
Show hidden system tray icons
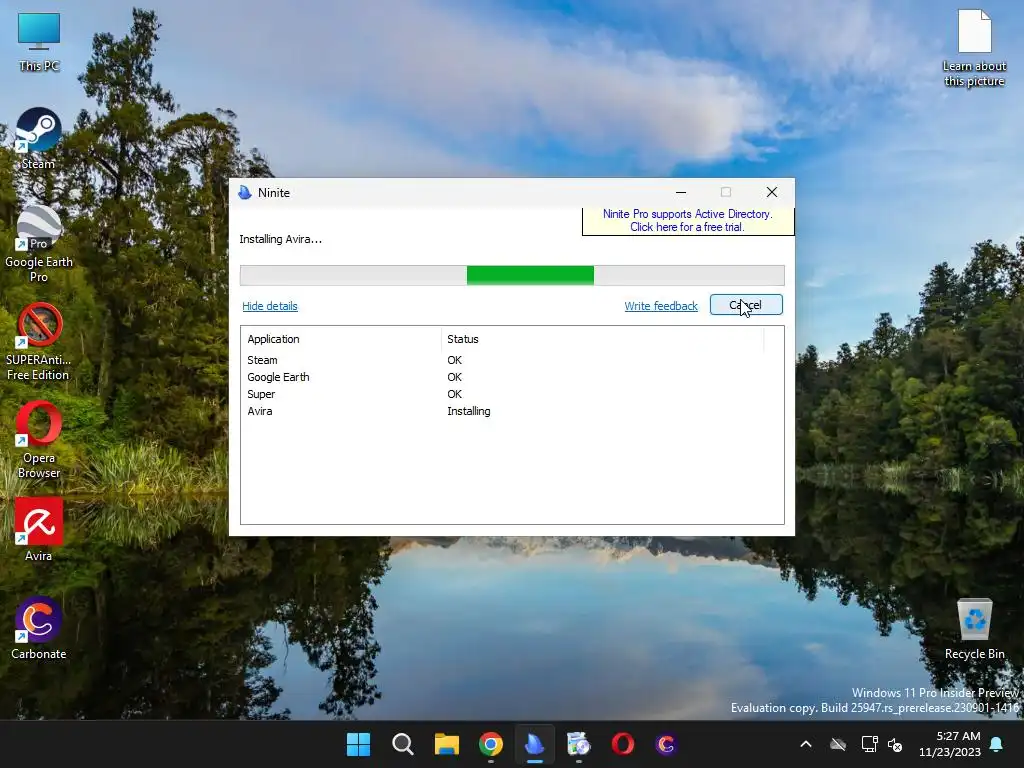(806, 744)
